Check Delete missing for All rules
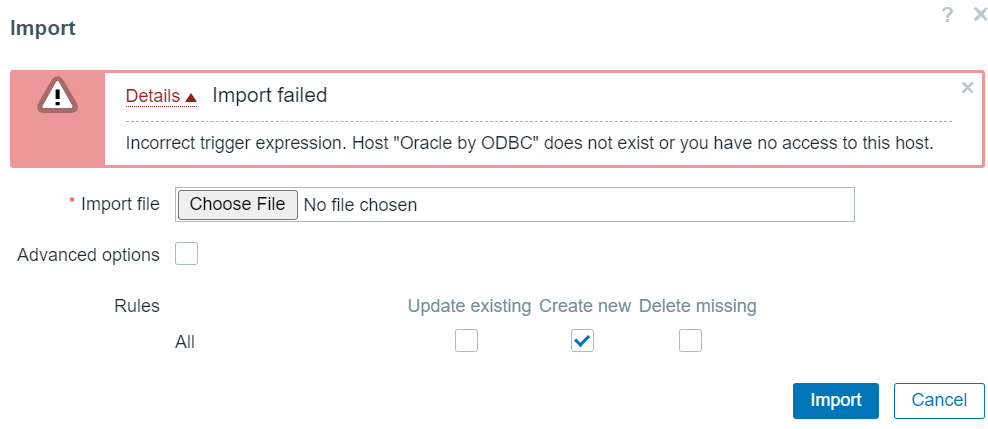The width and height of the screenshot is (988, 429). [x=690, y=341]
